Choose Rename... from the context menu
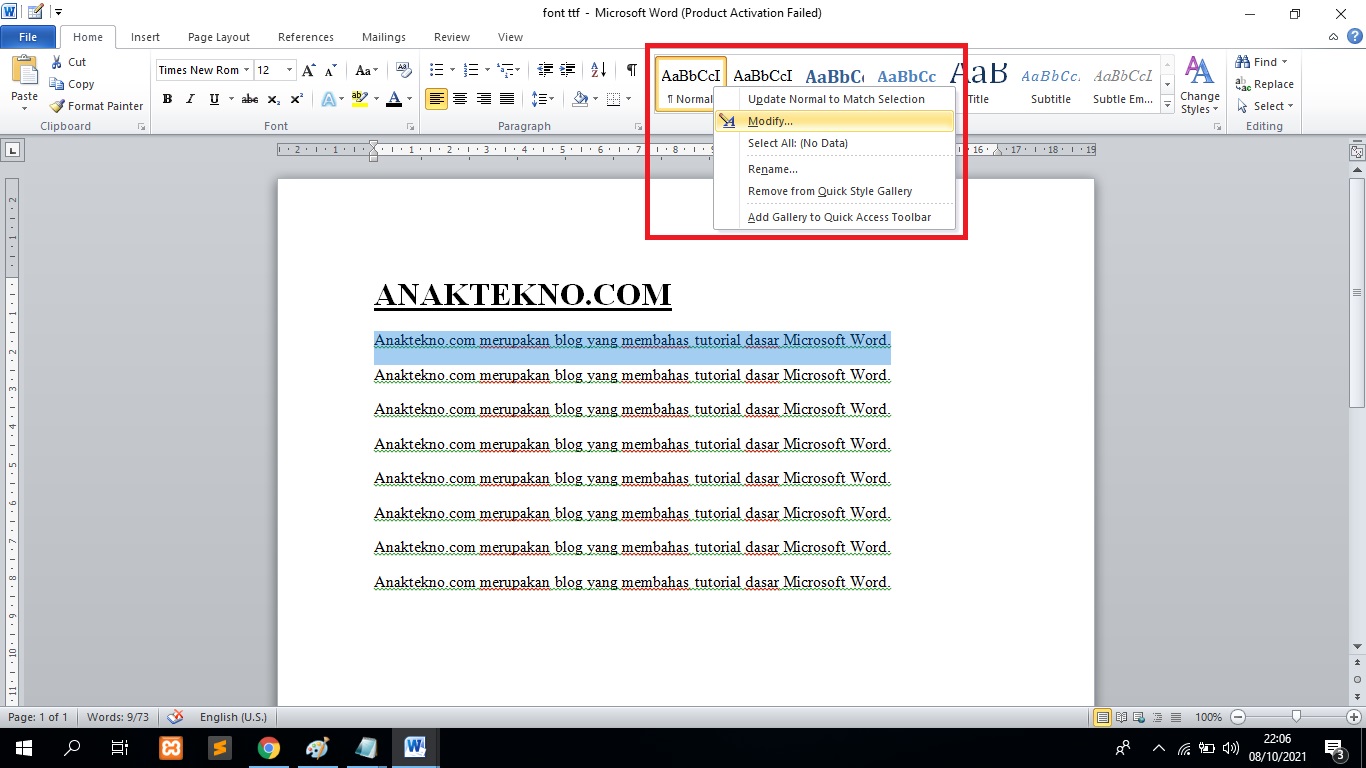 [x=835, y=169]
